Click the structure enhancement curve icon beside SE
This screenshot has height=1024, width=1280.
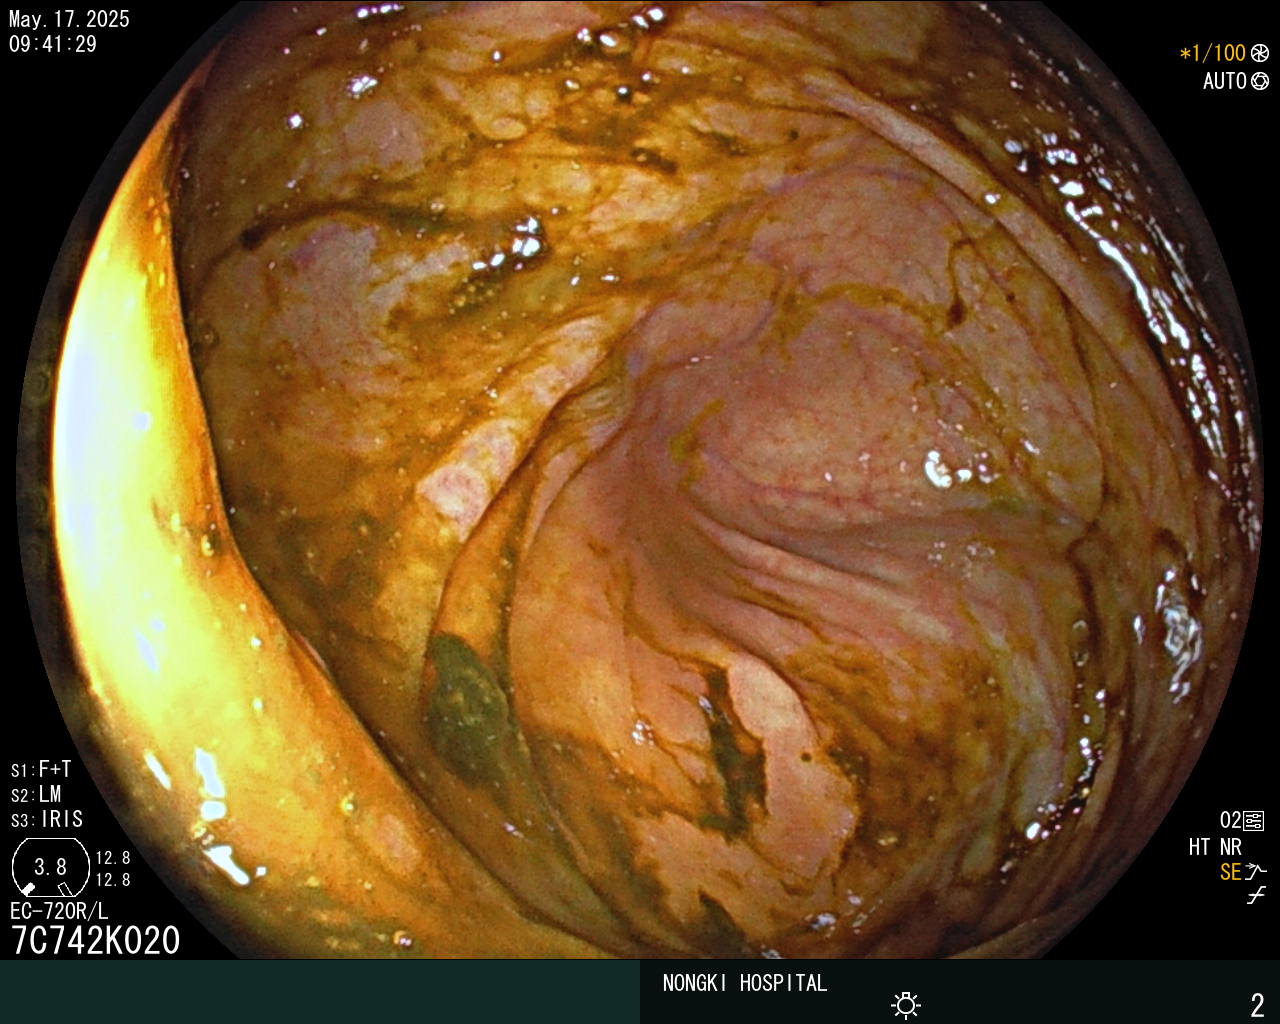(1256, 872)
